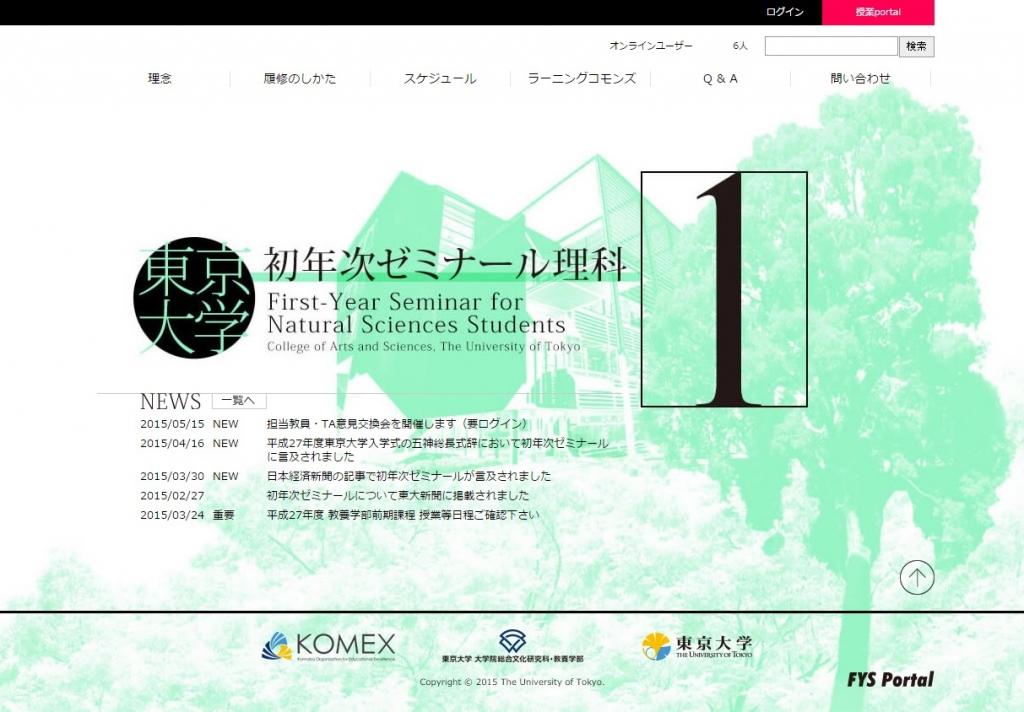Click into the search text field
The height and width of the screenshot is (712, 1024).
(x=830, y=46)
